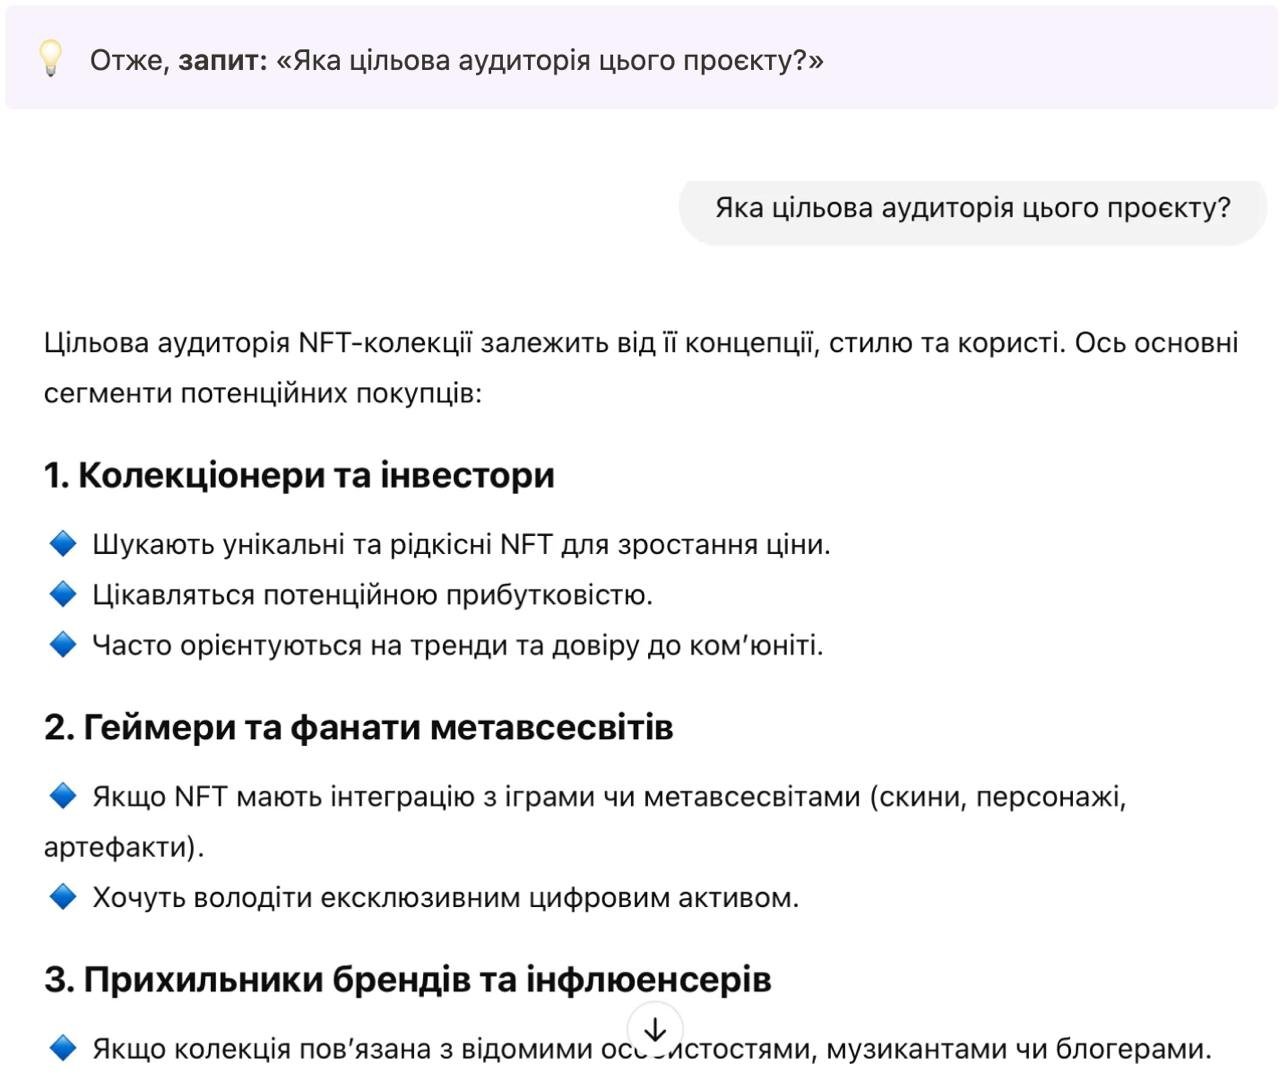Click the intro paragraph "Цільова аудиторія NFT-колекції"
Viewport: 1280px width, 1081px height.
coord(640,343)
